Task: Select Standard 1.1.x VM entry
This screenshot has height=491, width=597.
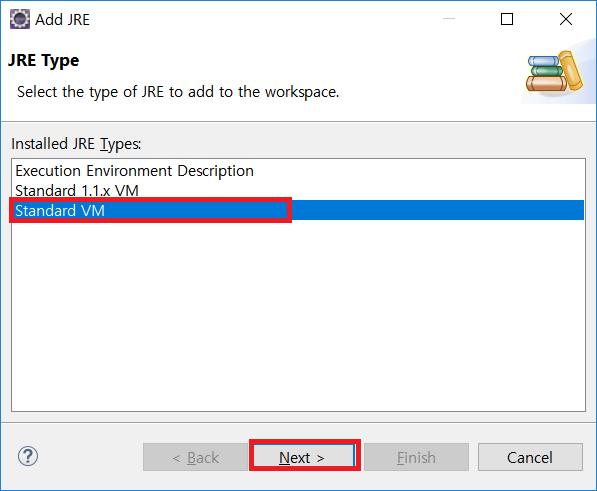Action: [x=298, y=190]
